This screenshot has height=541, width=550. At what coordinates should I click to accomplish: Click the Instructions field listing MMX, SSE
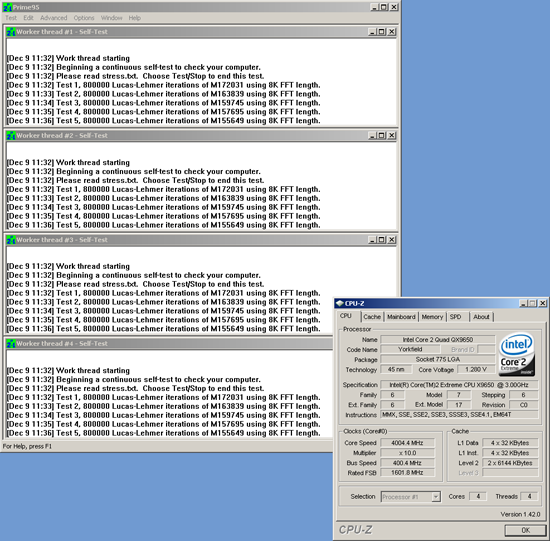(459, 415)
